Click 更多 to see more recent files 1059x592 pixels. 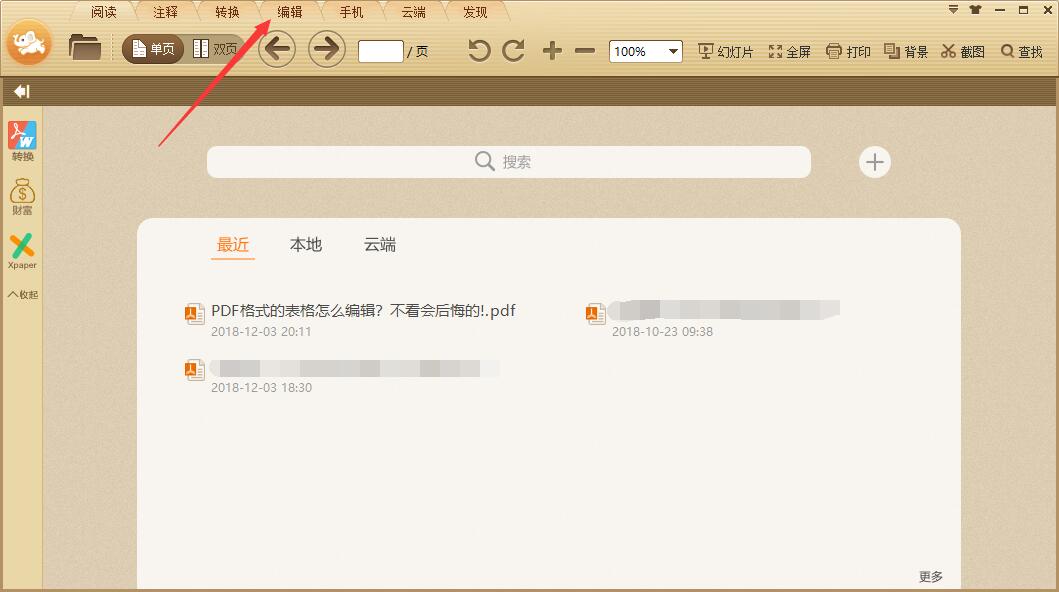coord(931,576)
